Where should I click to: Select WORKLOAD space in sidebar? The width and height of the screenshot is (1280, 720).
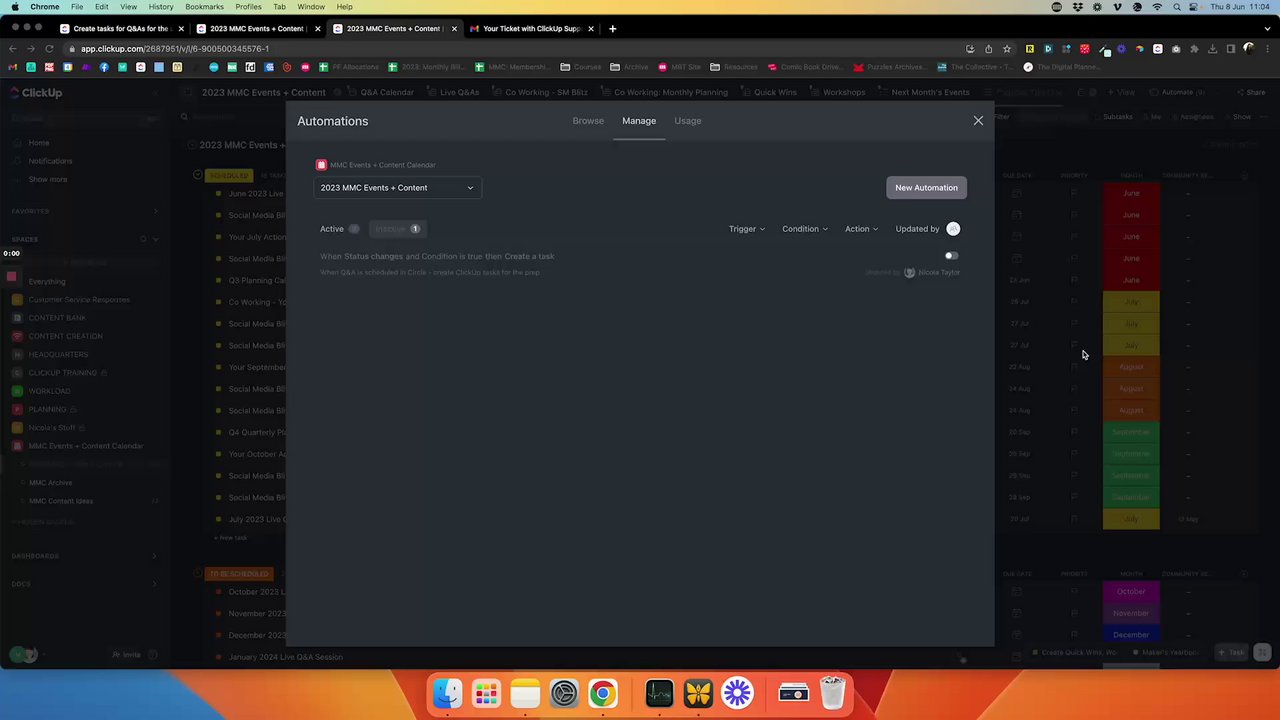(49, 391)
